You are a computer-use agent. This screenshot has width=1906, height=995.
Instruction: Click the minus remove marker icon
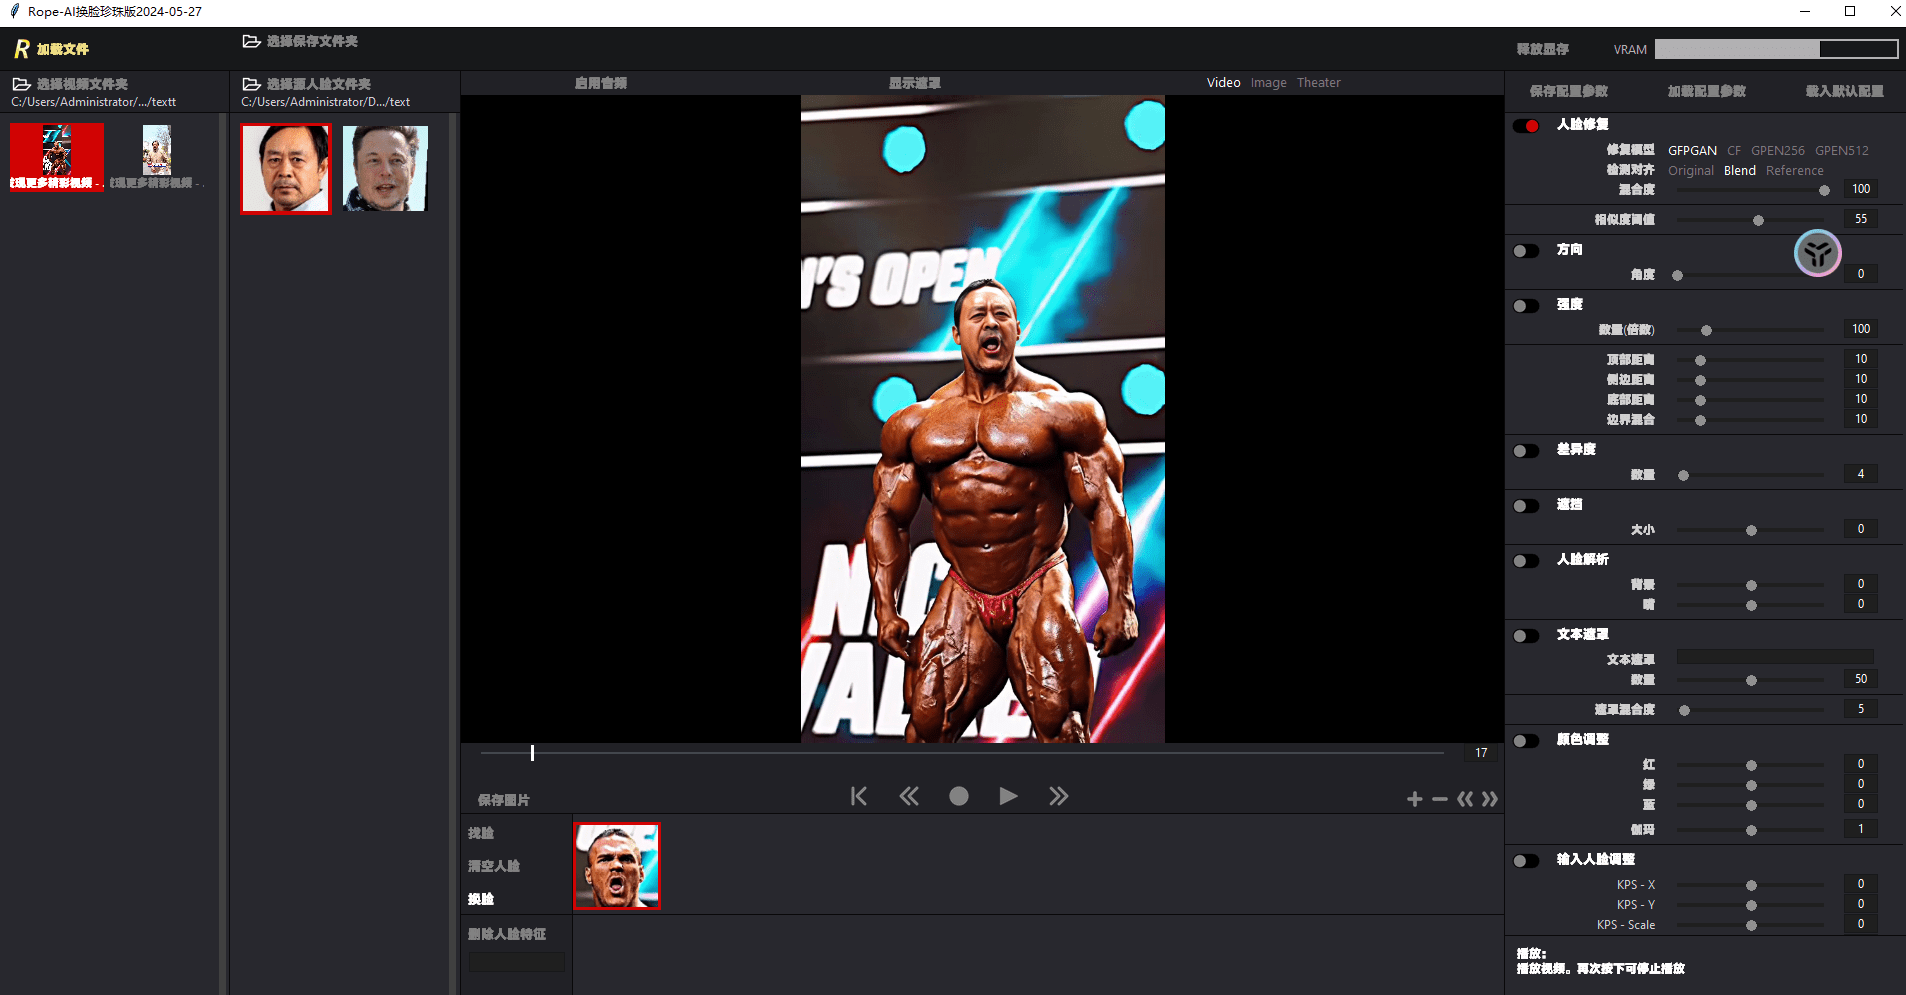(1439, 799)
